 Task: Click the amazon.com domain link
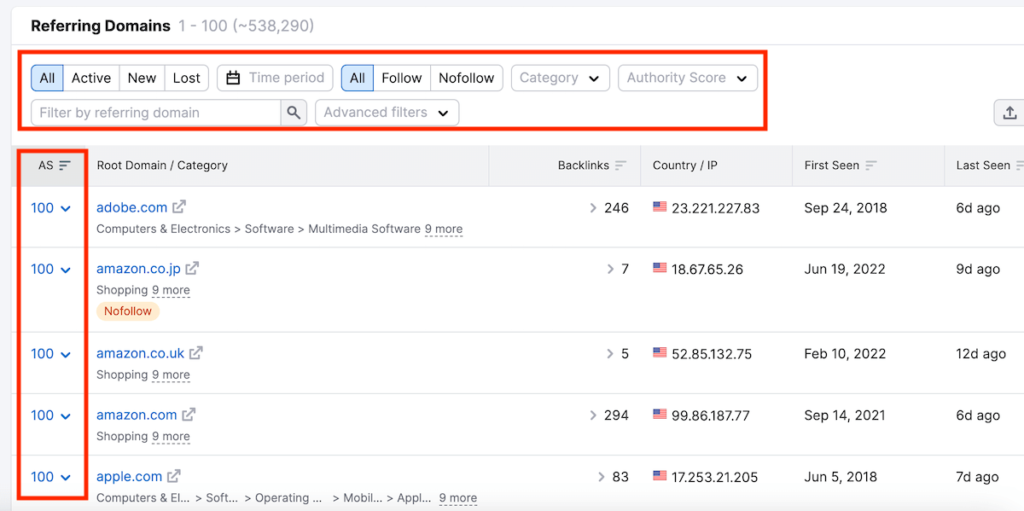click(x=136, y=415)
